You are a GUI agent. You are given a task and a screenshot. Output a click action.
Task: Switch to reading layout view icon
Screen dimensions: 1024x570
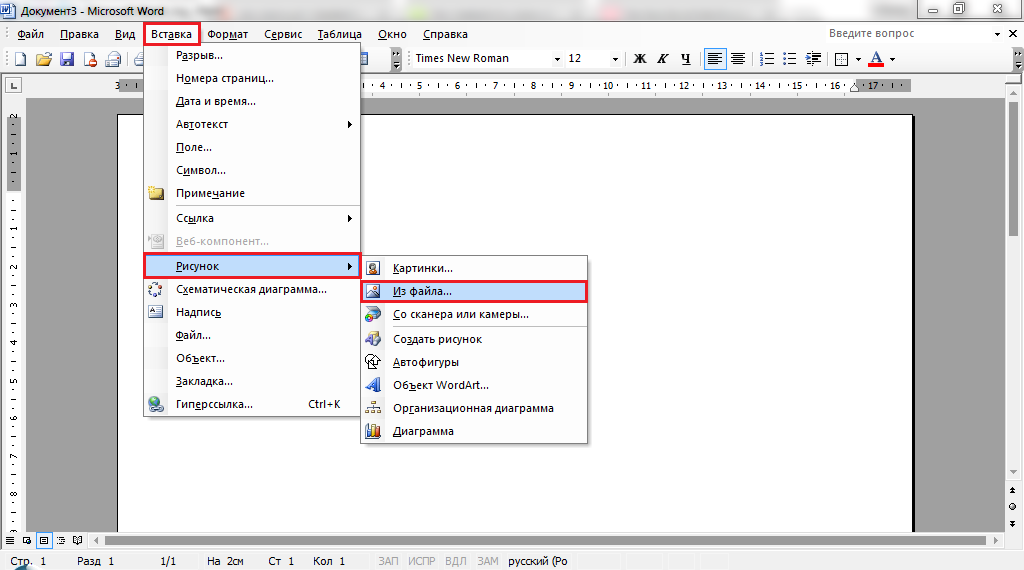pos(77,540)
